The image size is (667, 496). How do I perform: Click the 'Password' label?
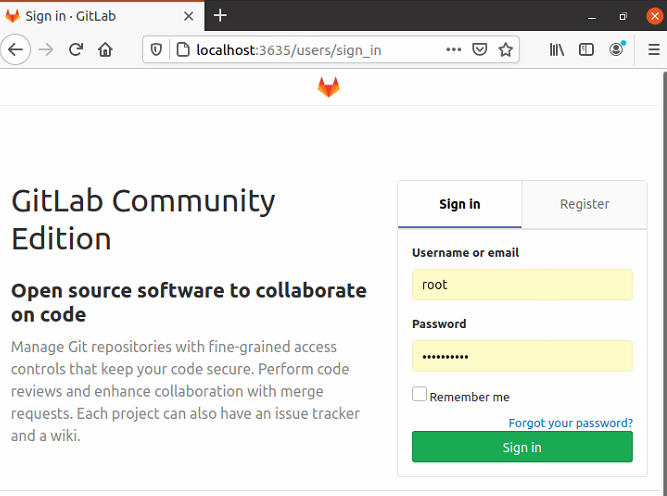click(439, 324)
